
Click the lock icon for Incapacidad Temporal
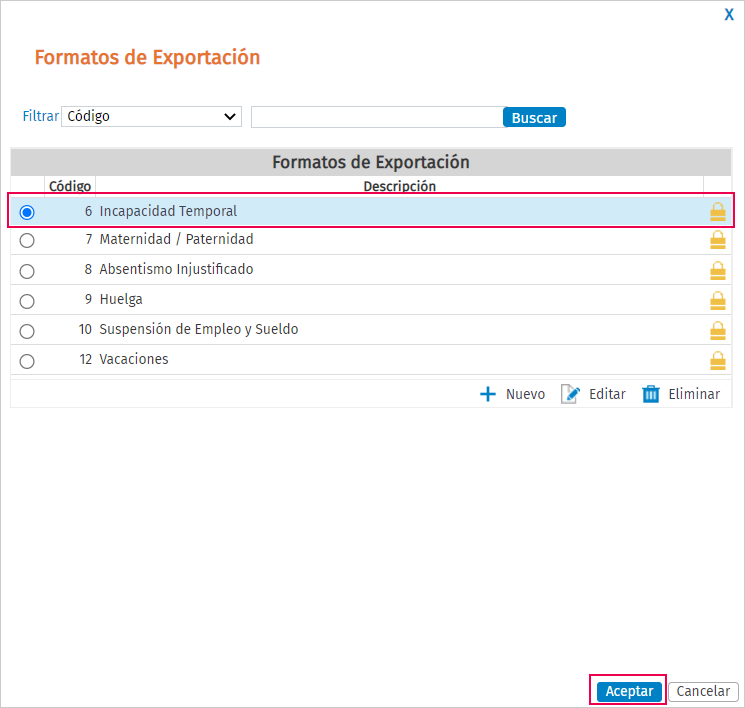coord(717,212)
